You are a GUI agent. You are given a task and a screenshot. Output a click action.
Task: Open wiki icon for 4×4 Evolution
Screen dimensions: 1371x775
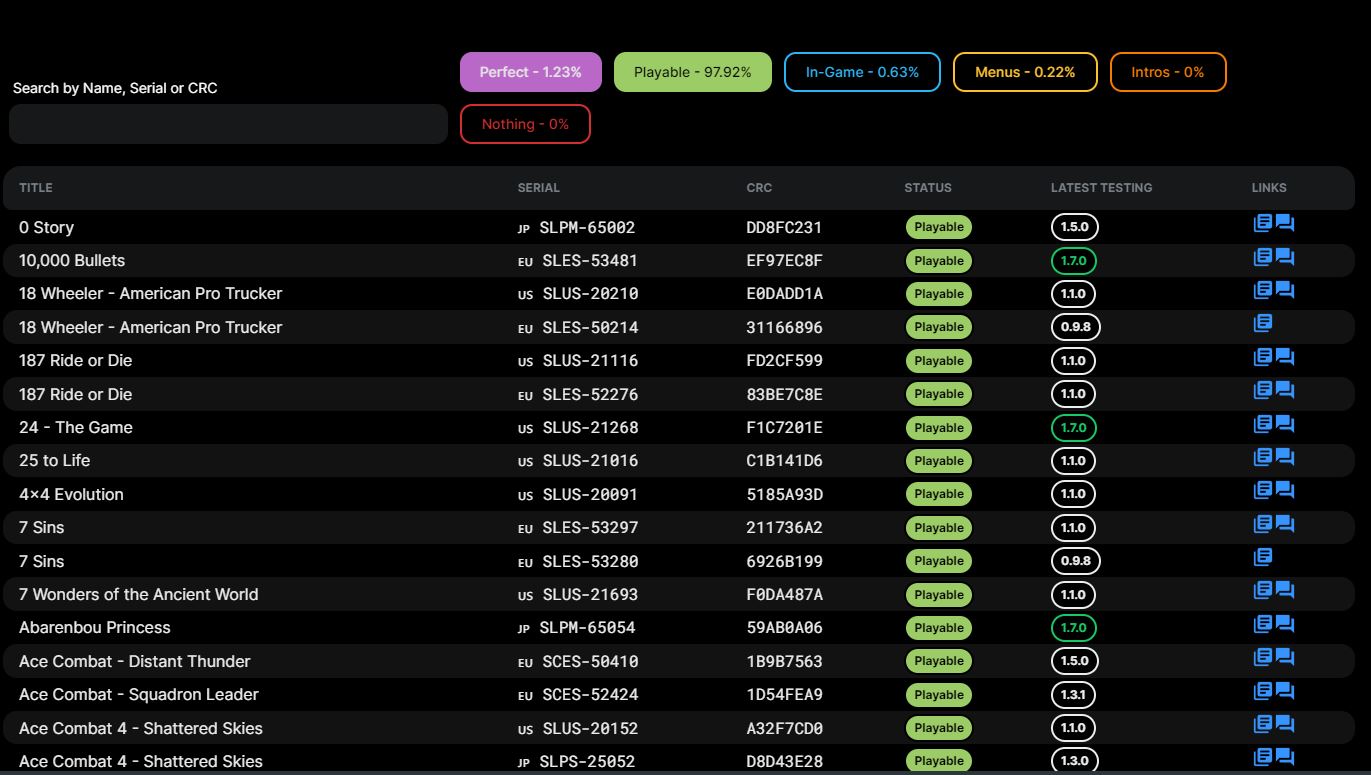point(1263,490)
